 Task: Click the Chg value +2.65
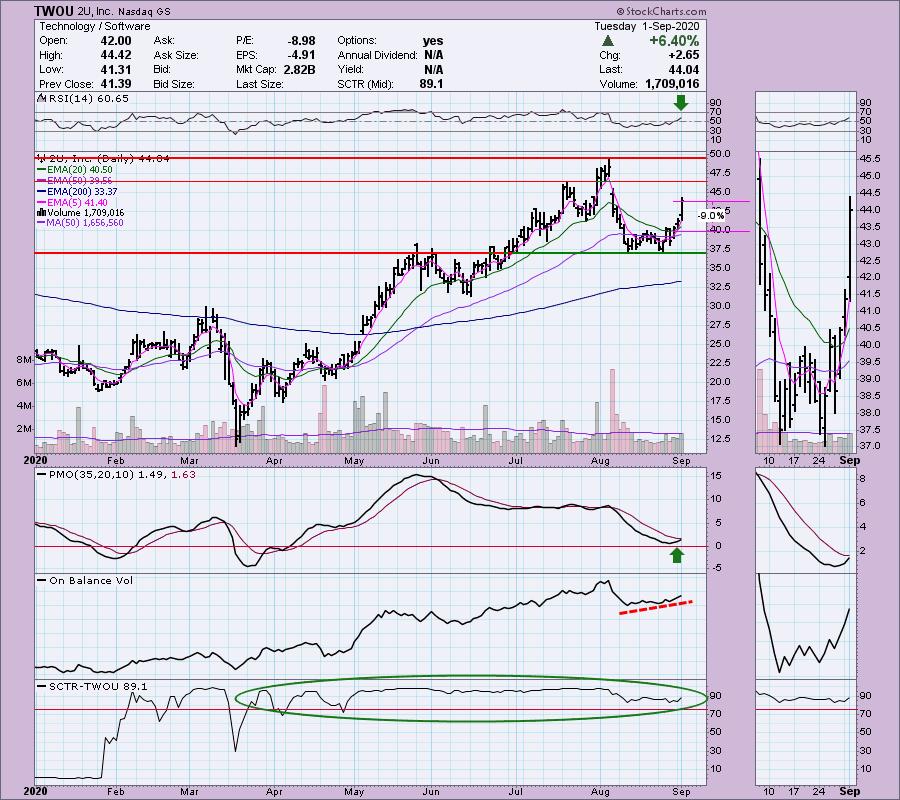point(685,55)
